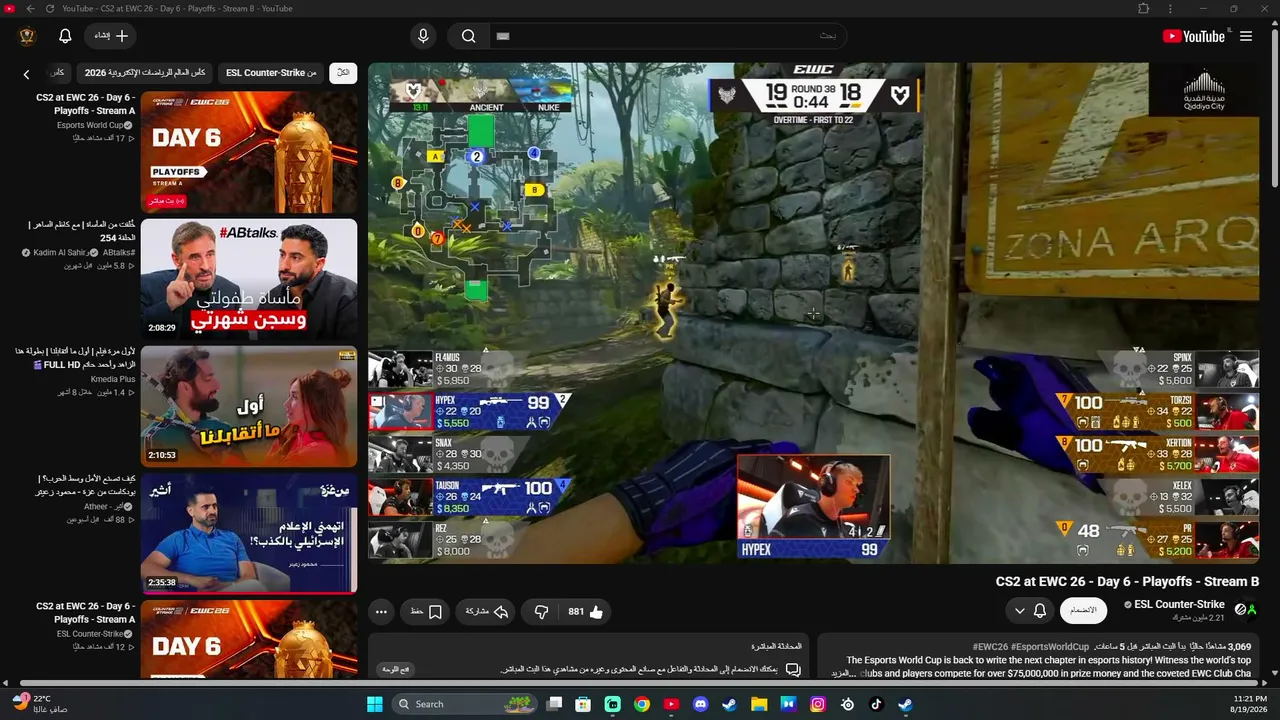
Task: Open the #ABtalks video thumbnail
Action: coord(249,279)
